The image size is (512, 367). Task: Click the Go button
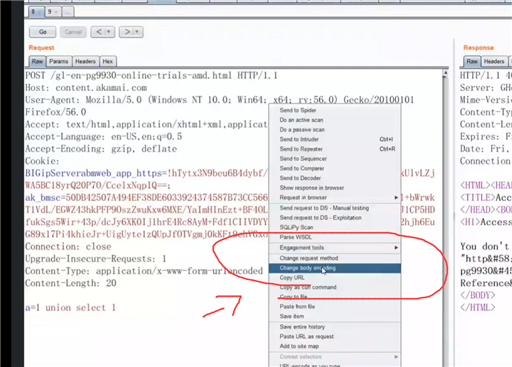43,32
